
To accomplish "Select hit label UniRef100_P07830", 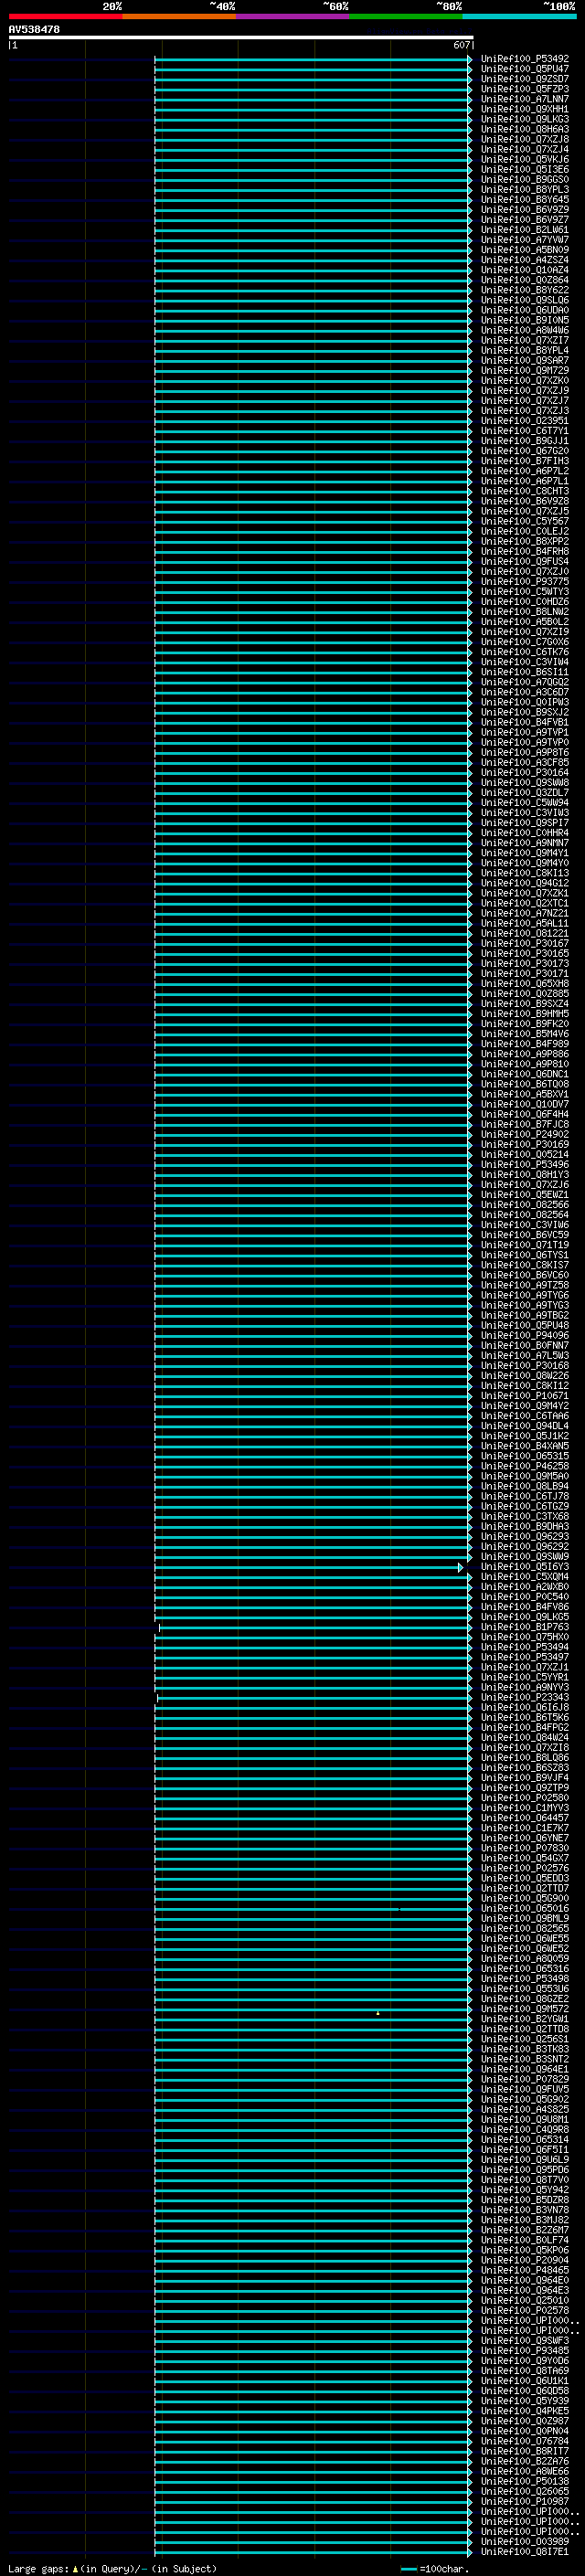I will pyautogui.click(x=525, y=1848).
